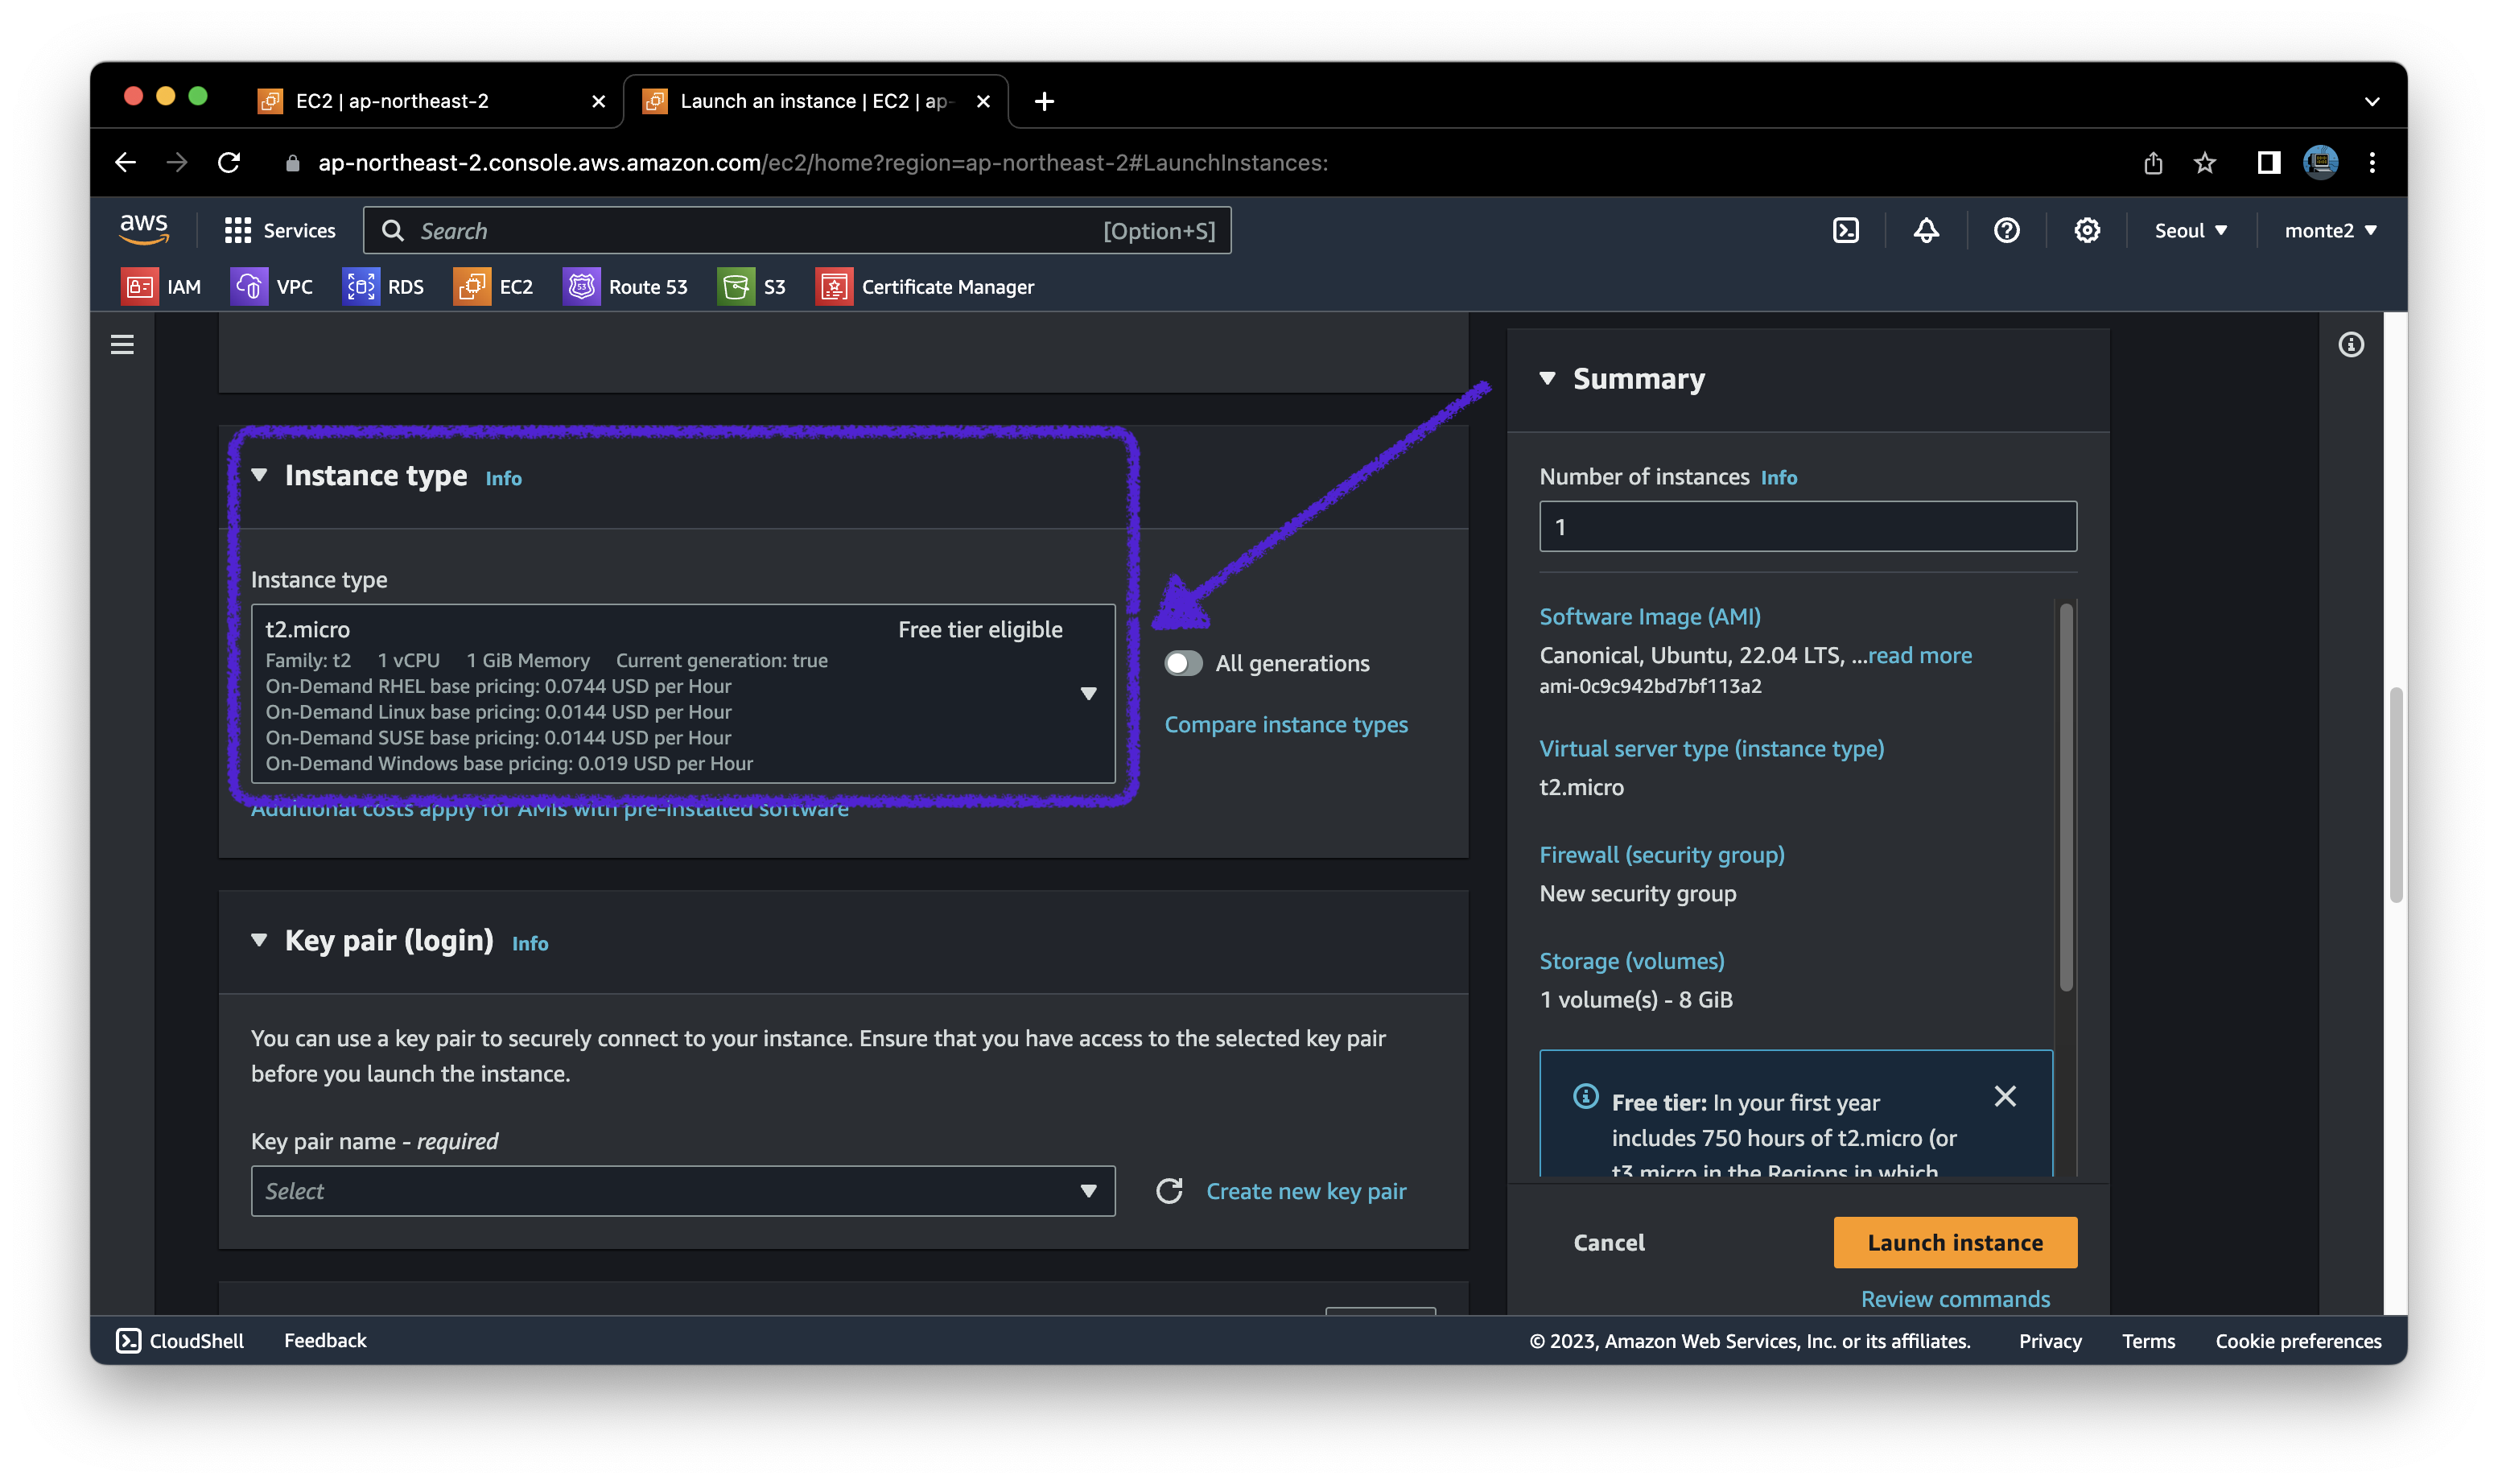Collapse the Key pair (login) section
The height and width of the screenshot is (1484, 2498).
coord(259,941)
